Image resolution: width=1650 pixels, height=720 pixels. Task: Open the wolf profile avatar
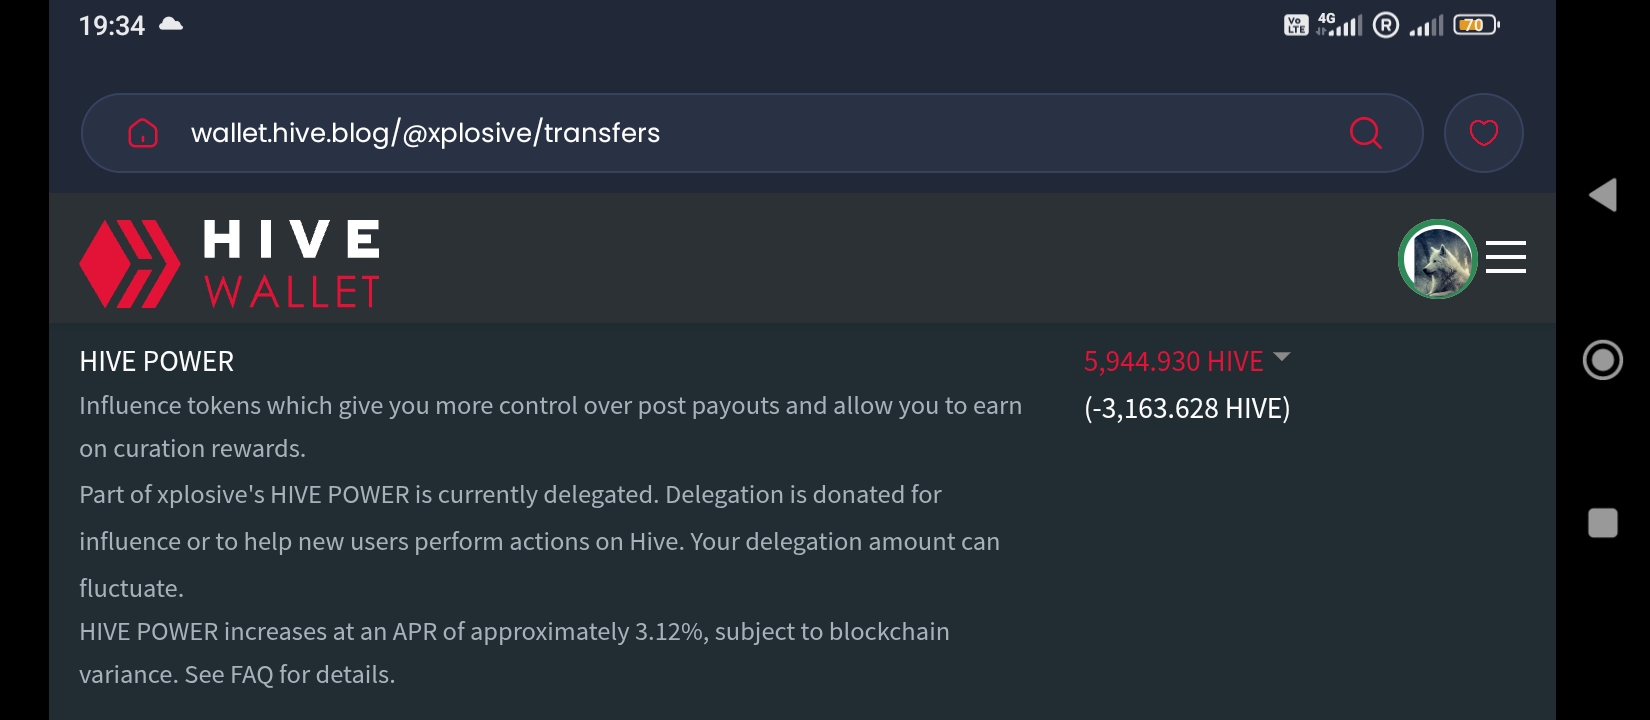(1437, 259)
